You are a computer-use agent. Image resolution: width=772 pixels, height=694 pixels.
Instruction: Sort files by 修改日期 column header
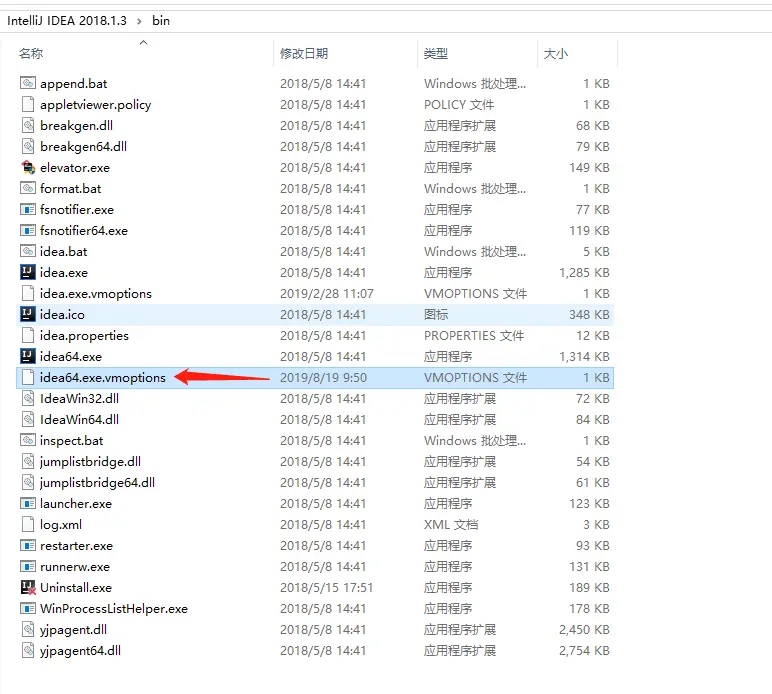click(304, 53)
